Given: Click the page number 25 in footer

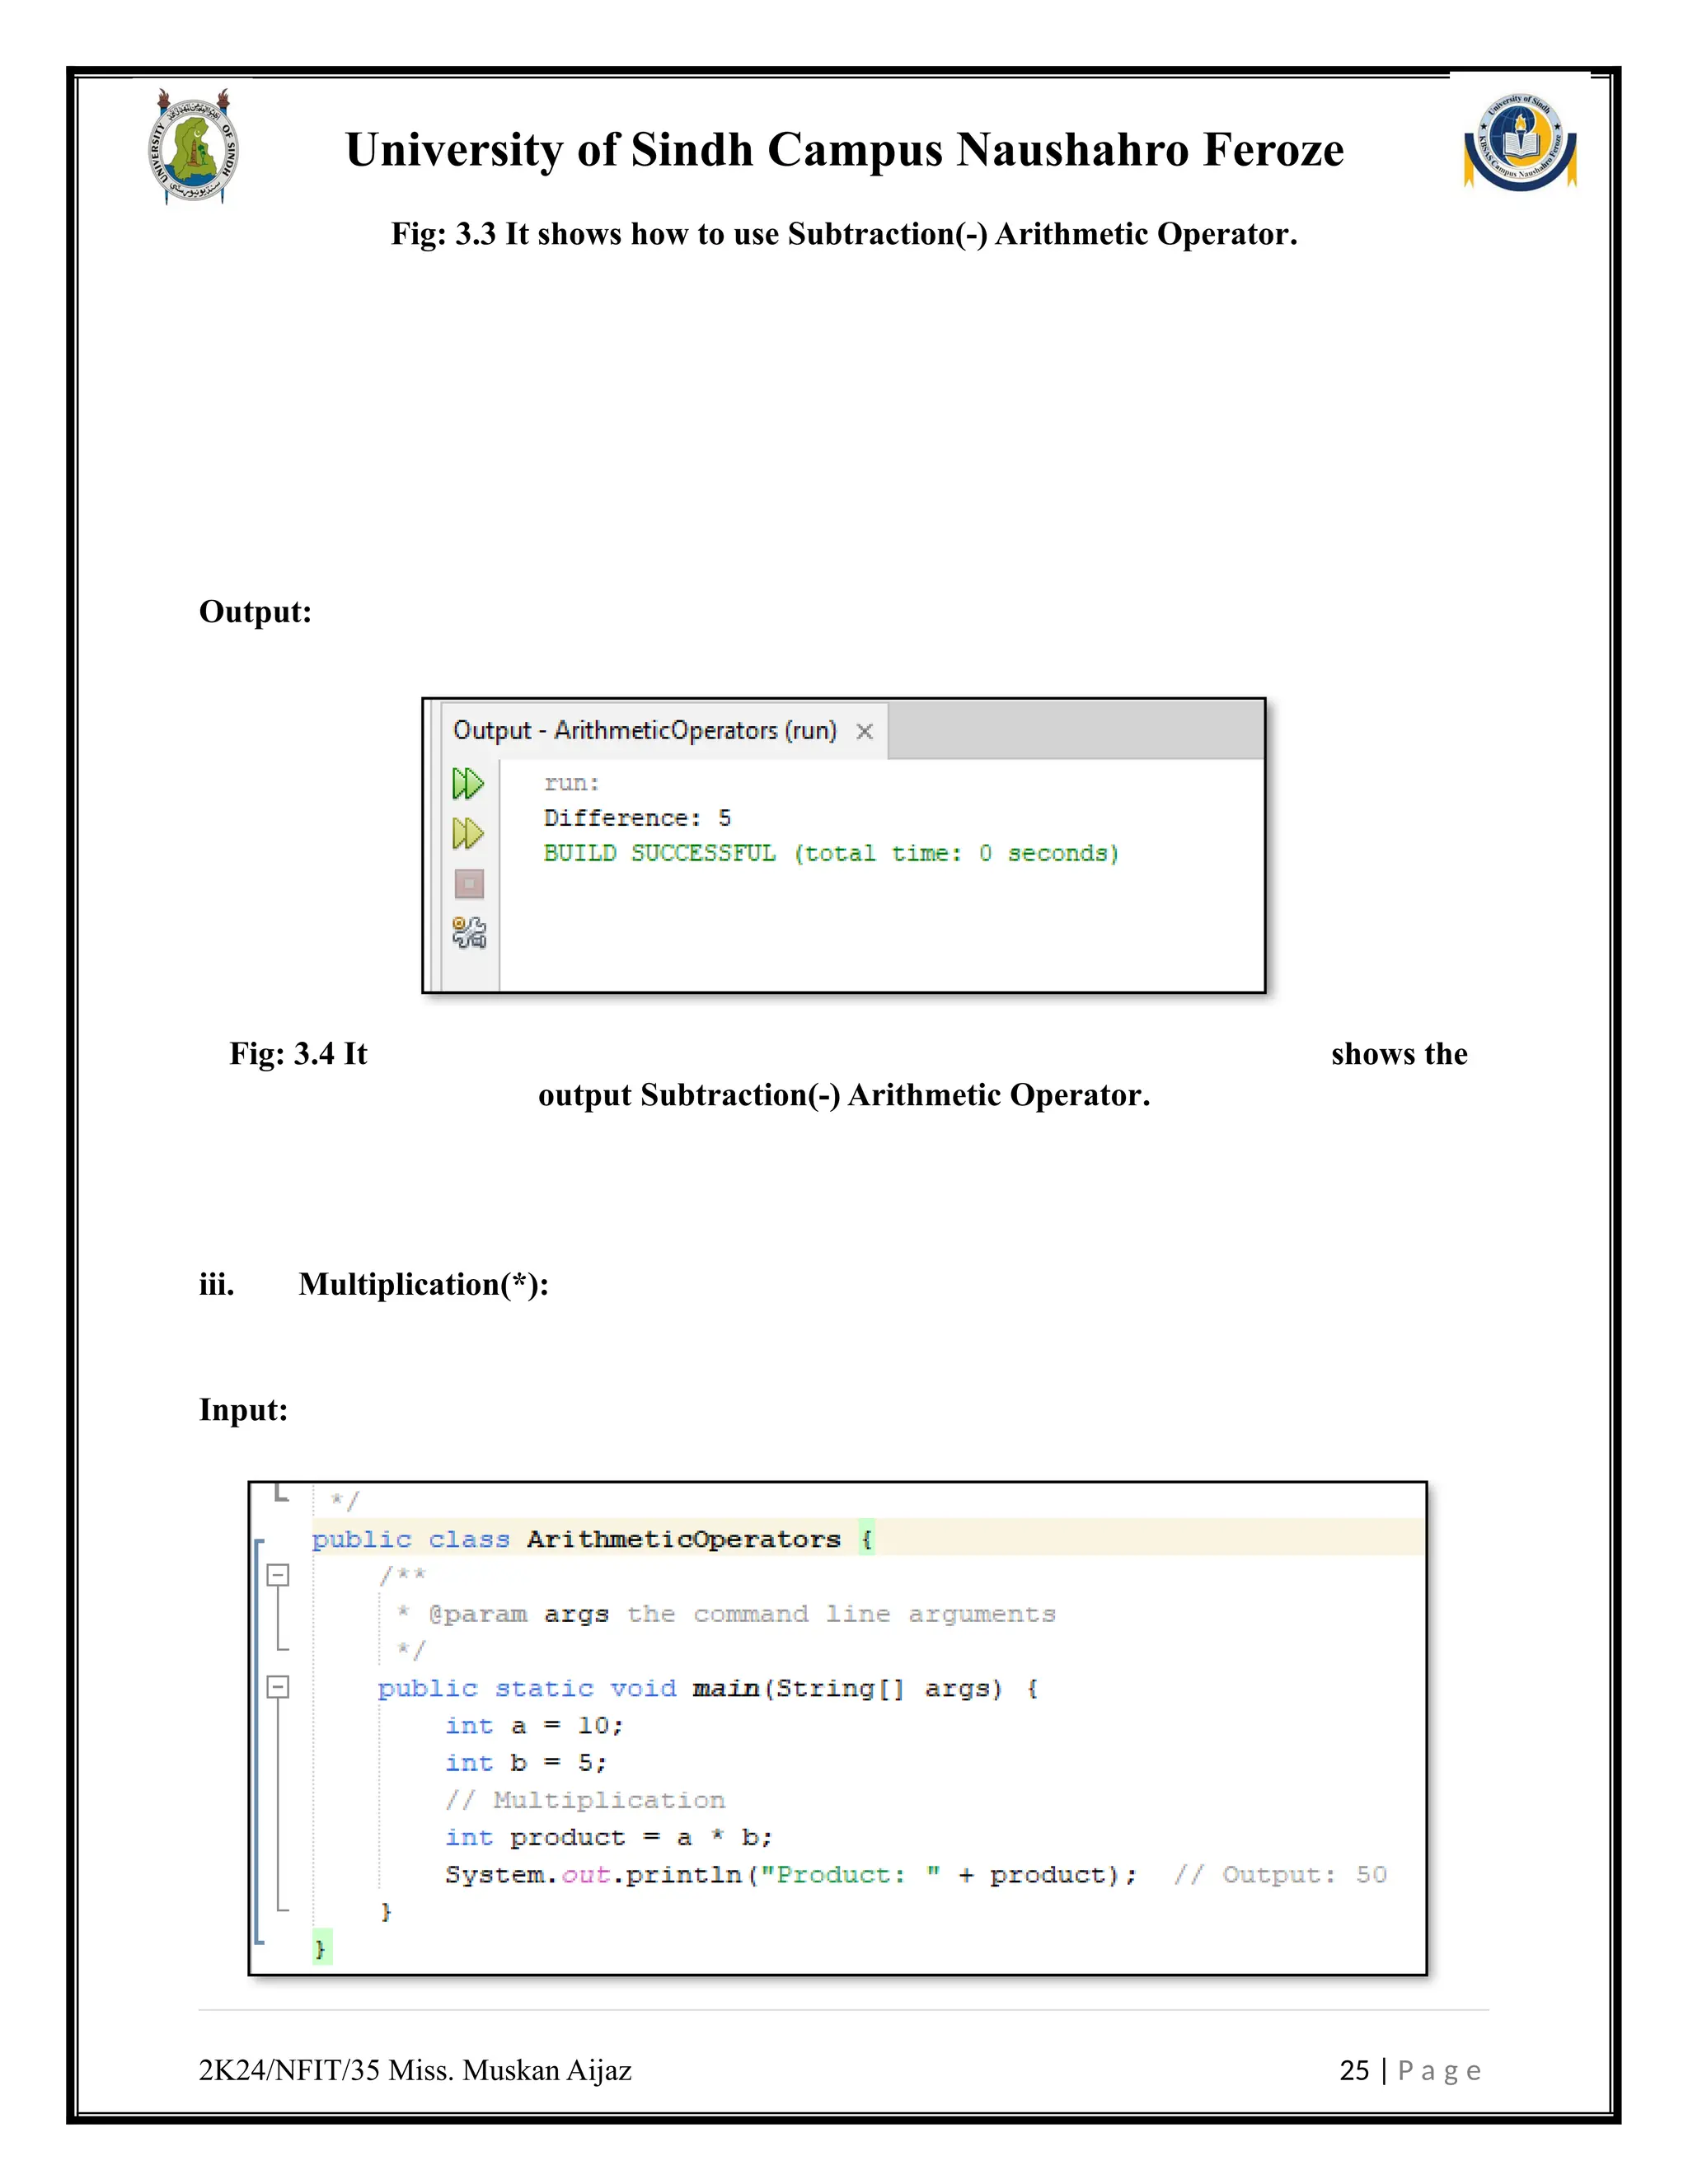Looking at the screenshot, I should 1353,2070.
